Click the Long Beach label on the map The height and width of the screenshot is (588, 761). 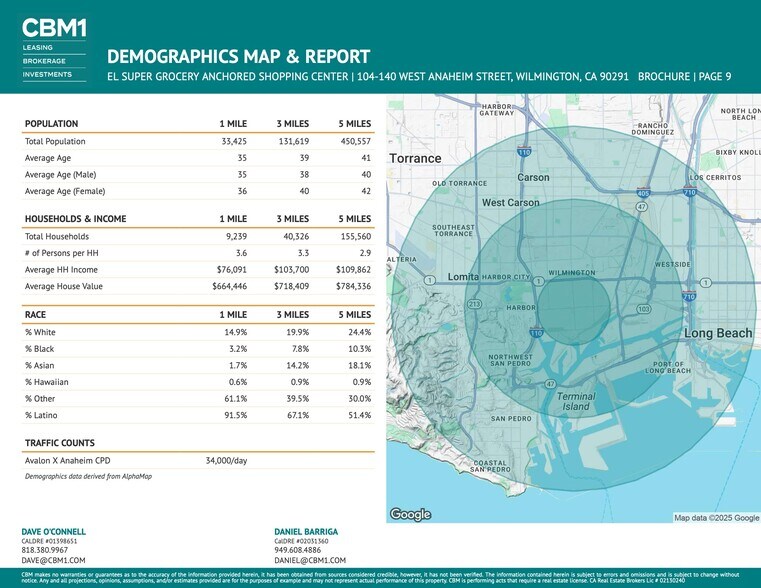pyautogui.click(x=717, y=333)
